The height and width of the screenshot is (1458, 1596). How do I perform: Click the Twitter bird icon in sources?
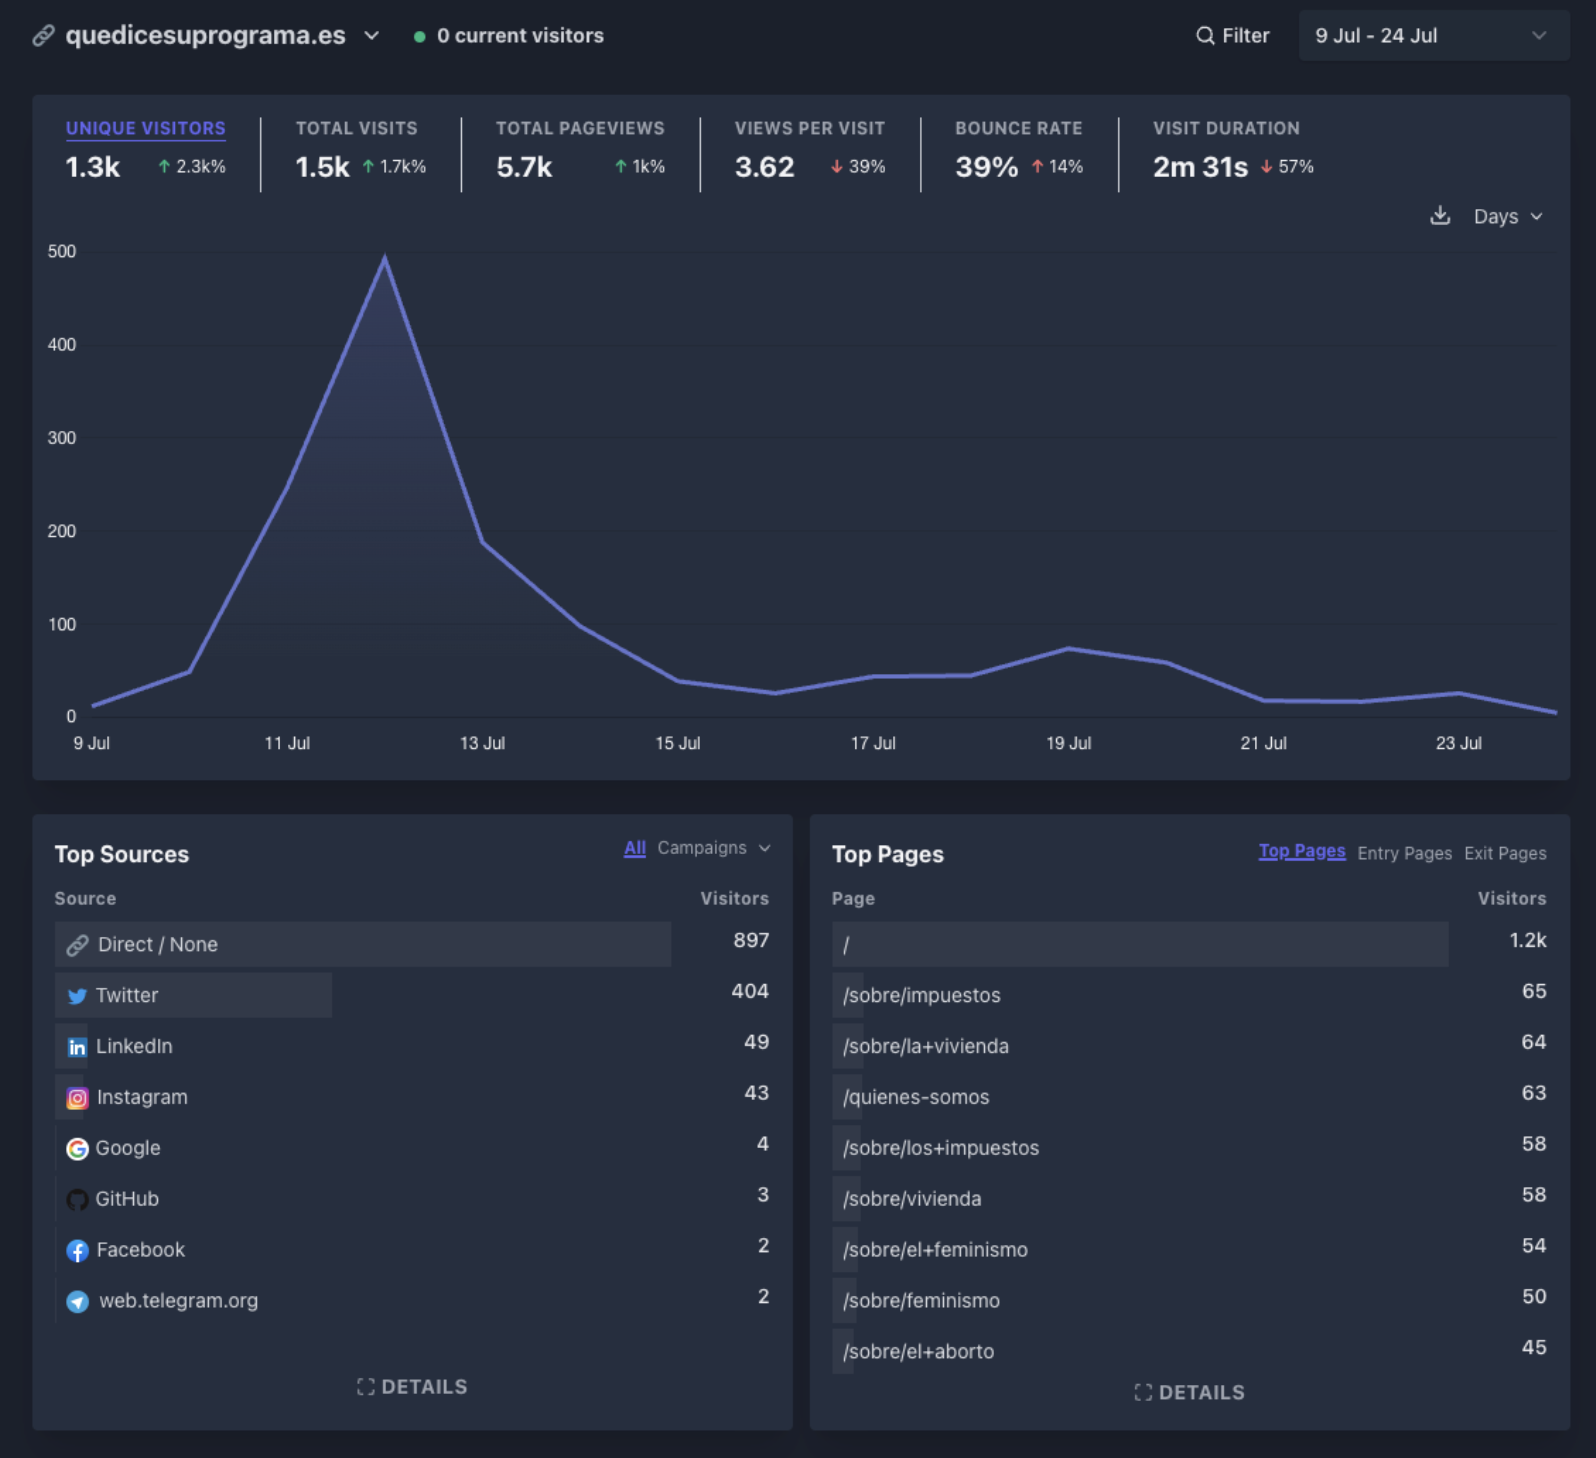(x=77, y=996)
